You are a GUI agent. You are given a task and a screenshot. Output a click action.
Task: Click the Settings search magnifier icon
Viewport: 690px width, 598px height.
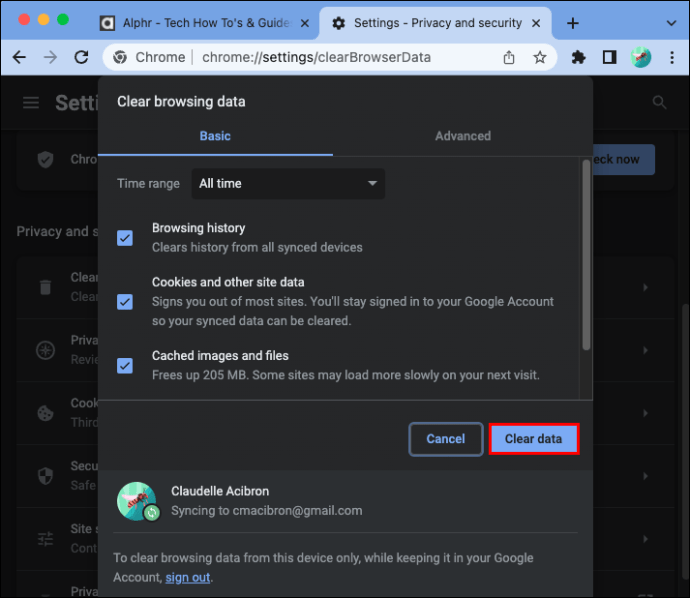pos(659,103)
